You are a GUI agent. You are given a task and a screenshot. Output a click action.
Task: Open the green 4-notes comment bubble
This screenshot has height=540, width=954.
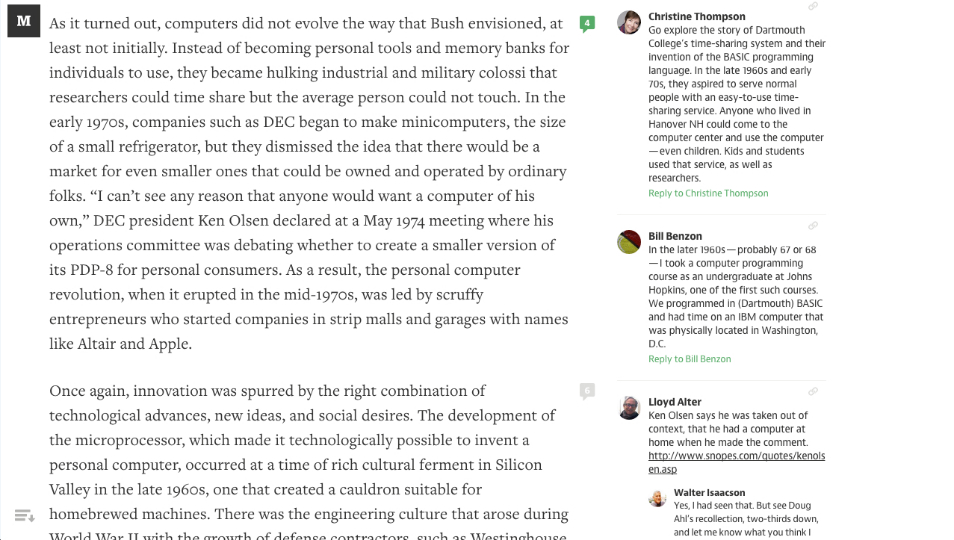tap(587, 23)
